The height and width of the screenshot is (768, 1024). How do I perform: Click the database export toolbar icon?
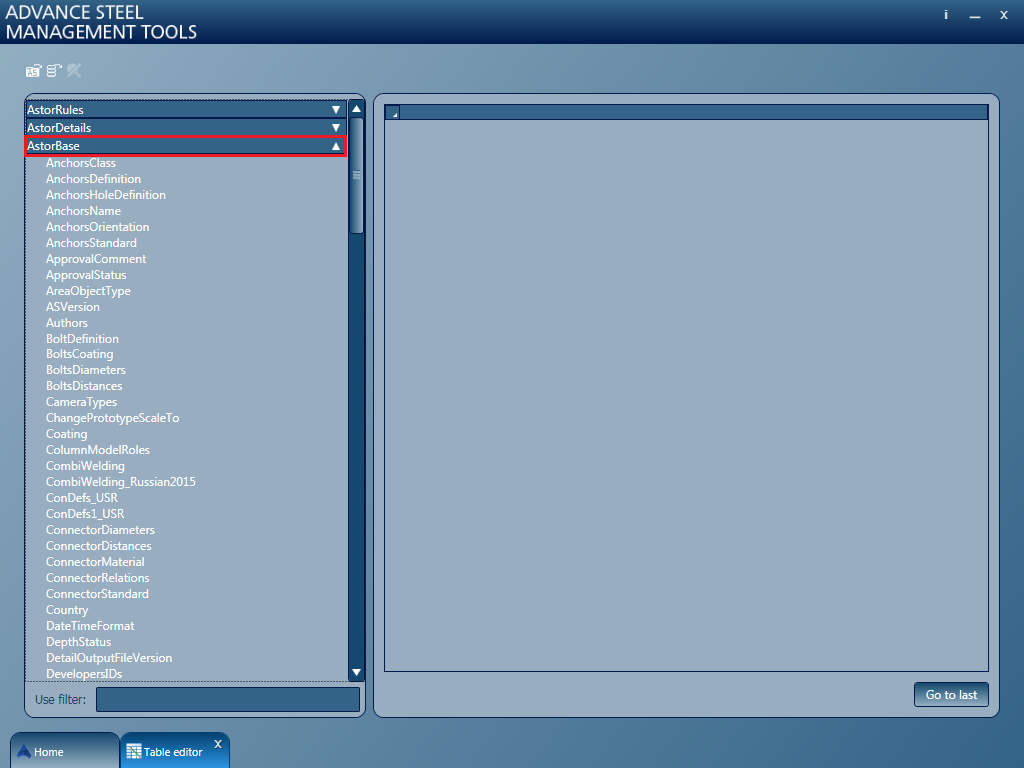click(54, 71)
